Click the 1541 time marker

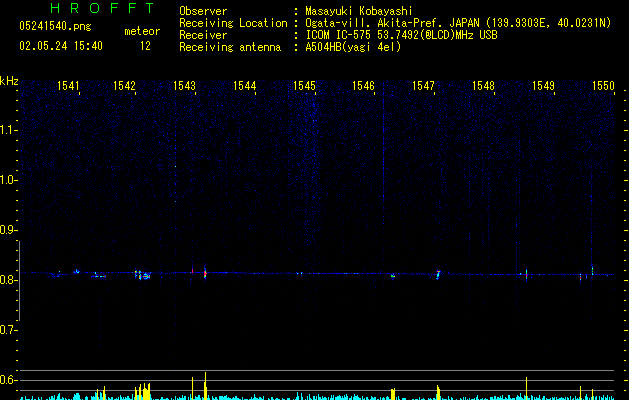point(68,86)
